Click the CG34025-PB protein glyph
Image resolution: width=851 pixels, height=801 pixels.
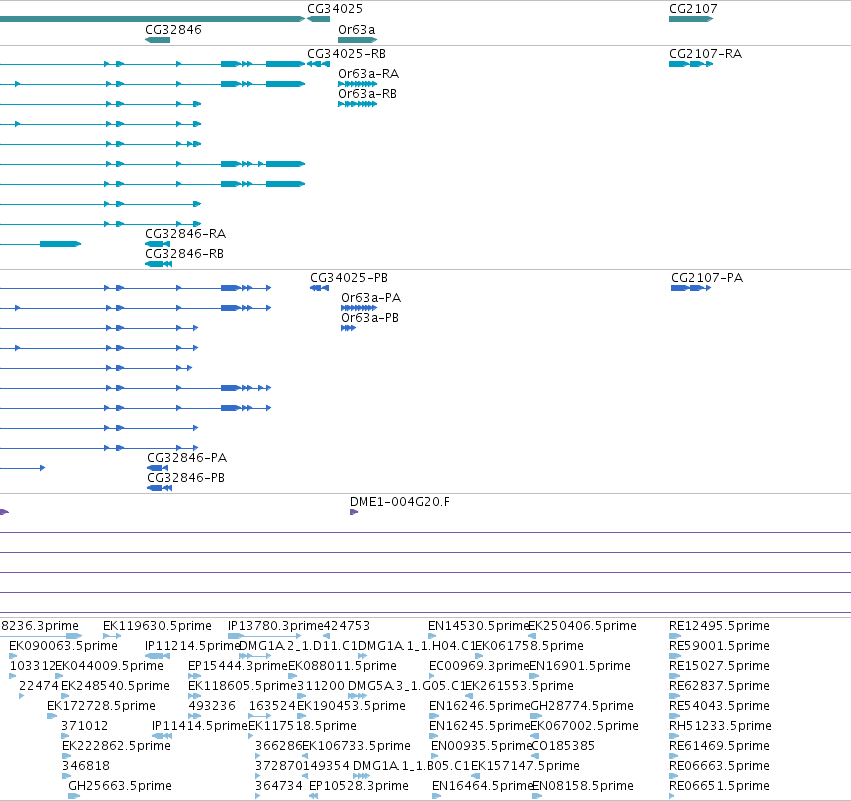pos(320,288)
